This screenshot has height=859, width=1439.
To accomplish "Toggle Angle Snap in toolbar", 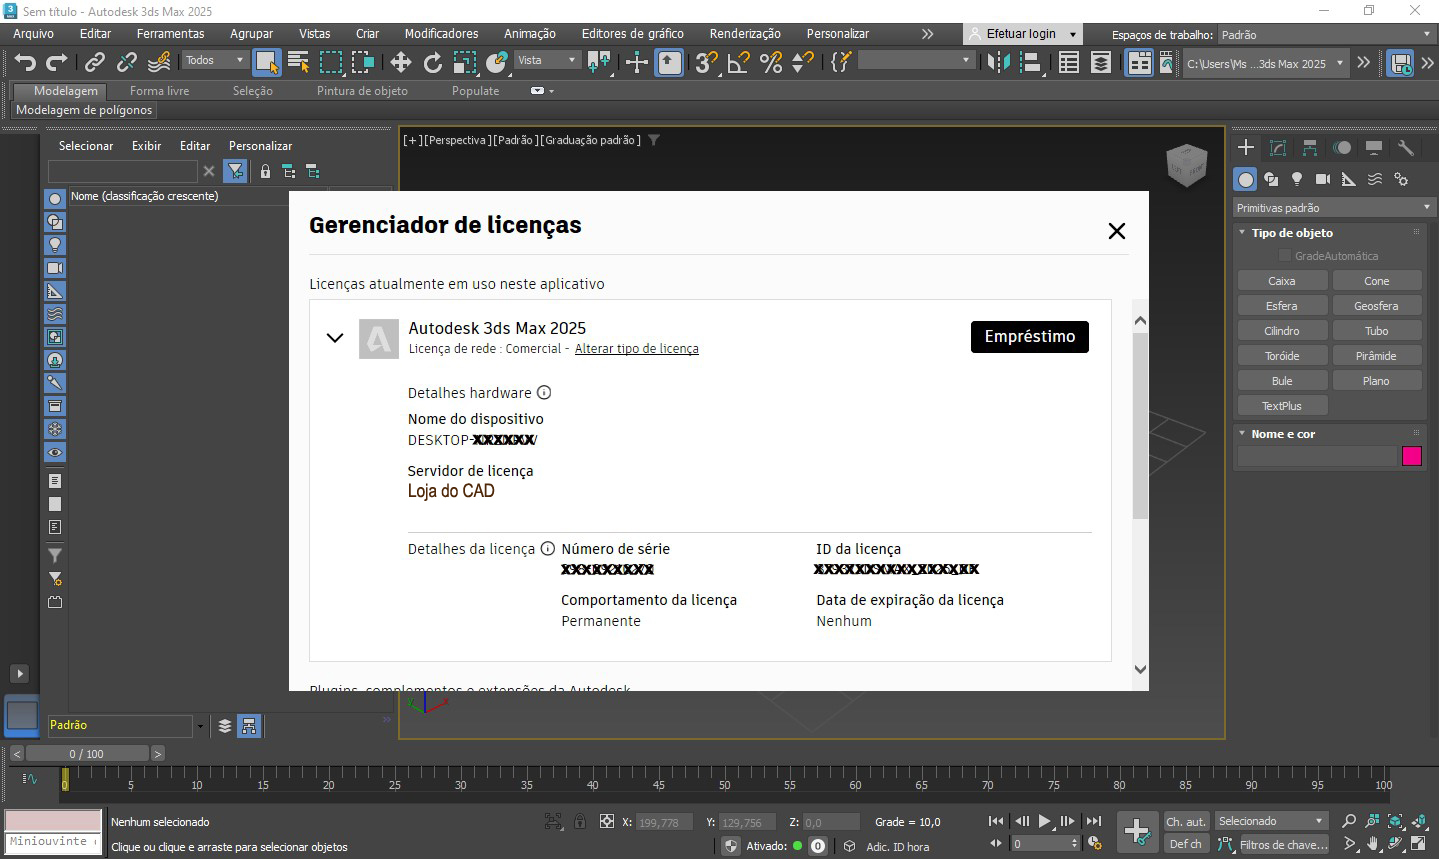I will pos(738,62).
